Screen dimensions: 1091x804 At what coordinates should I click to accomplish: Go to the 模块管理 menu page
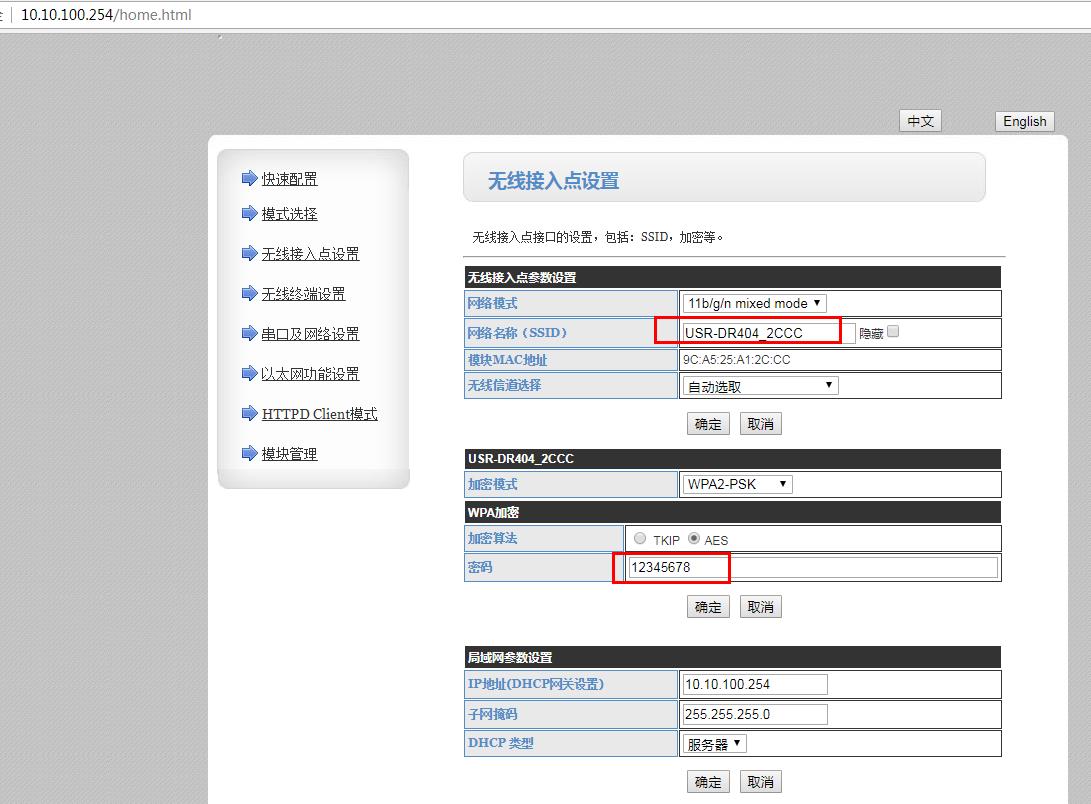pos(289,454)
